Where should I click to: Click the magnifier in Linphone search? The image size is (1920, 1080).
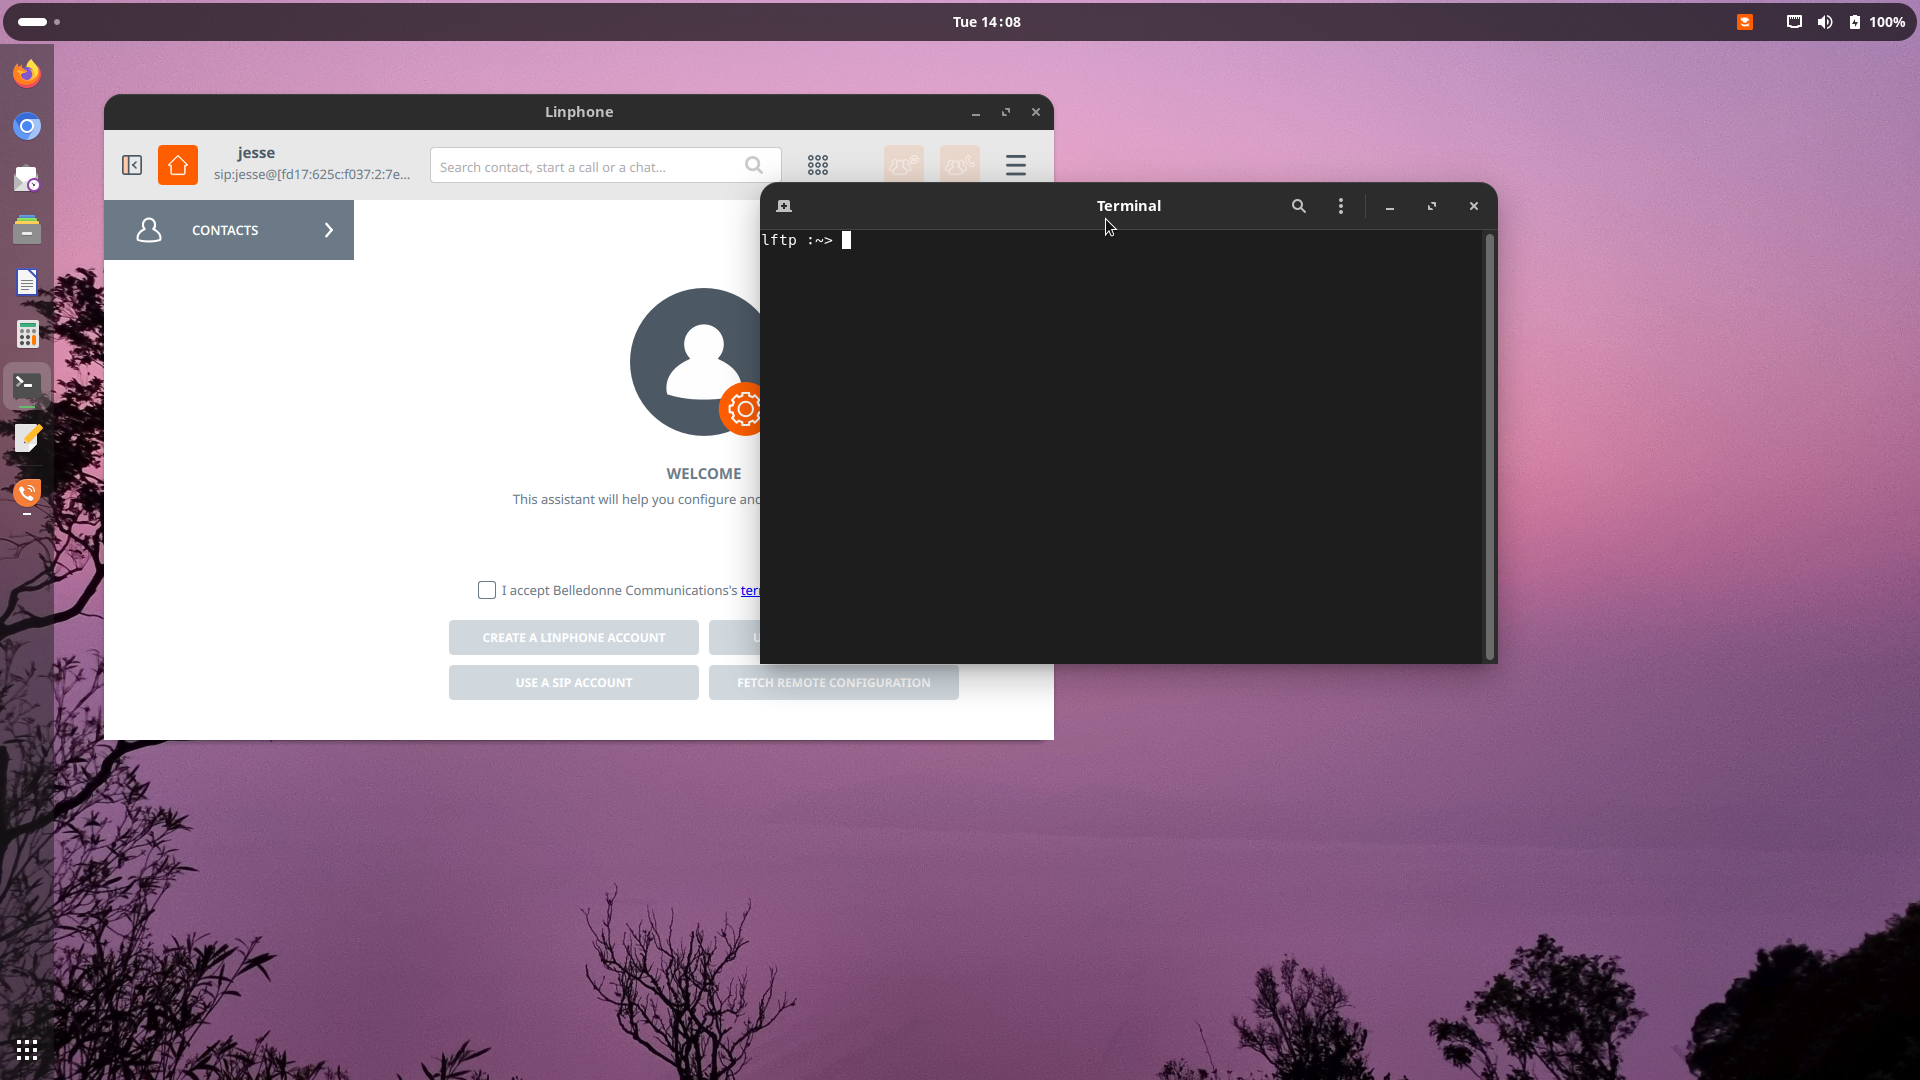coord(754,165)
